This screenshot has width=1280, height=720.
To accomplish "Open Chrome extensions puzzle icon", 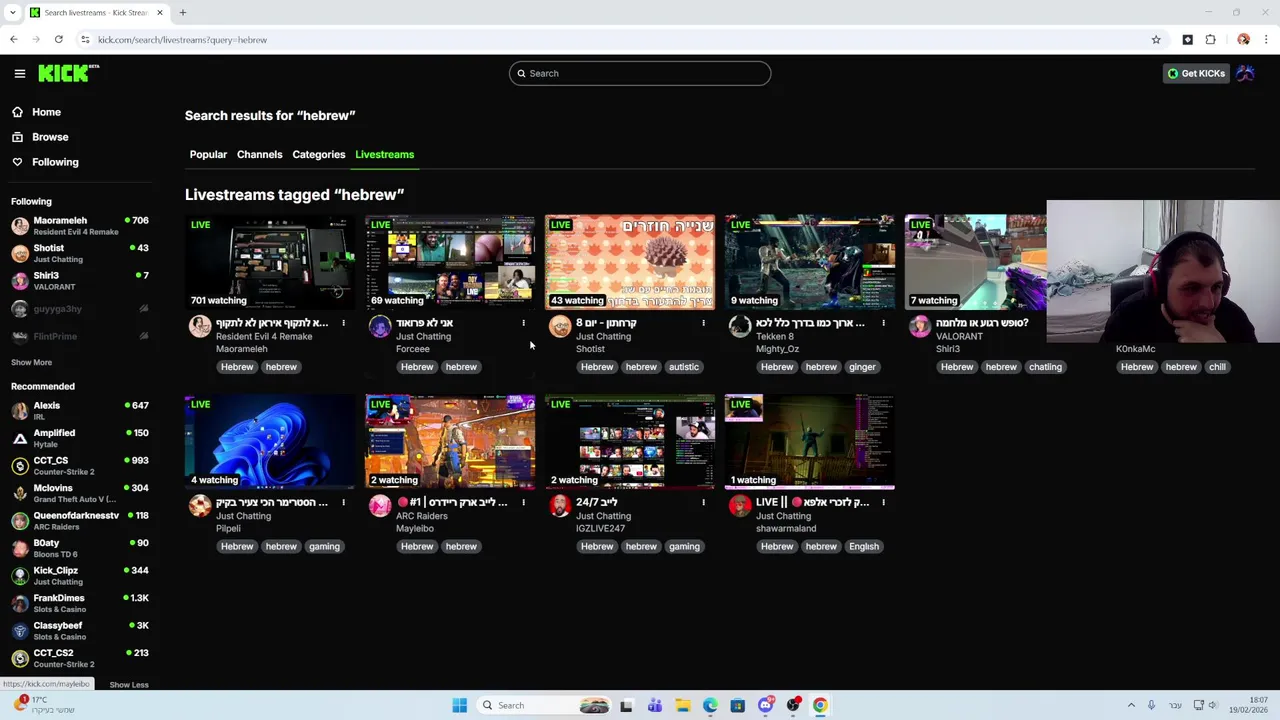I will pyautogui.click(x=1210, y=40).
